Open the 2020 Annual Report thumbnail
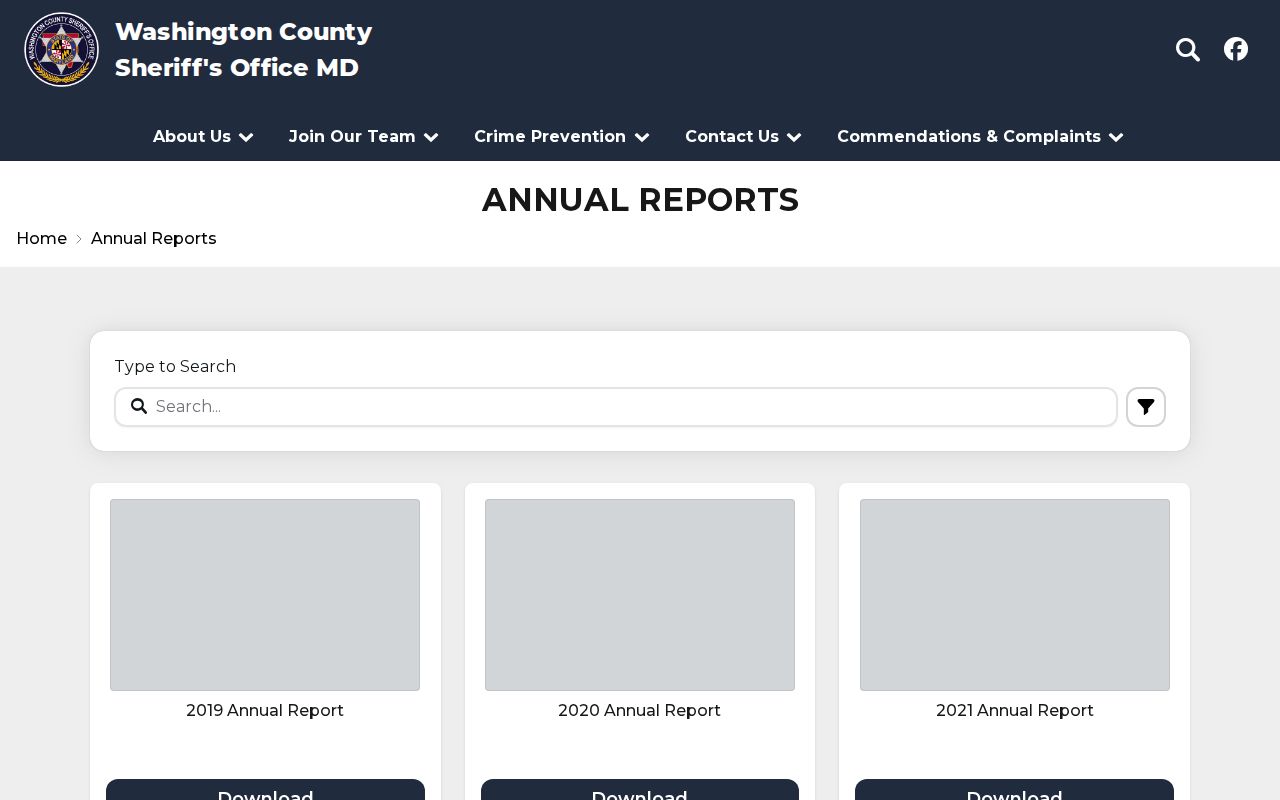This screenshot has width=1280, height=800. click(640, 595)
